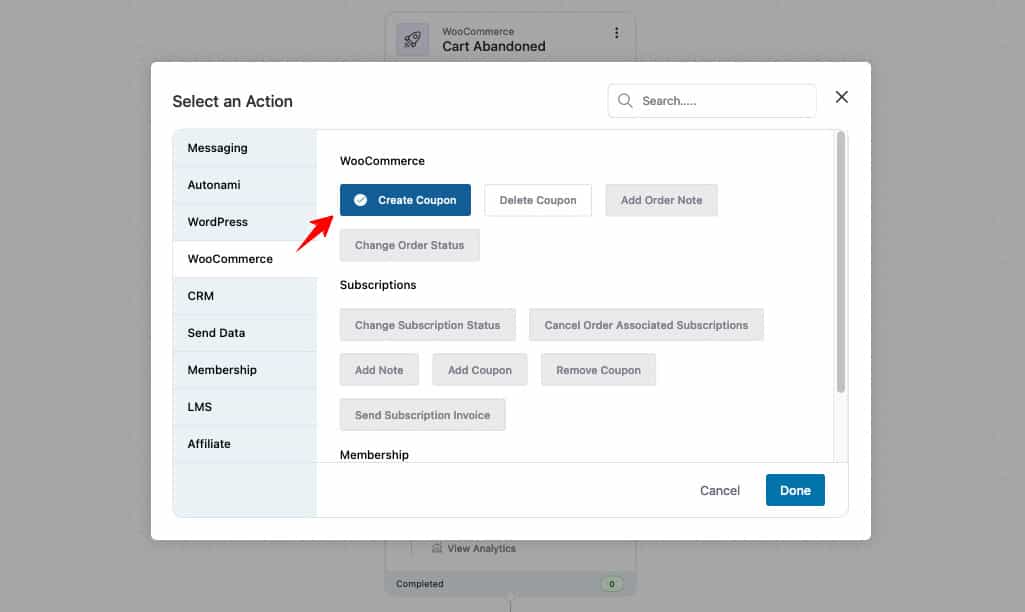Focus the Search input field

(712, 101)
